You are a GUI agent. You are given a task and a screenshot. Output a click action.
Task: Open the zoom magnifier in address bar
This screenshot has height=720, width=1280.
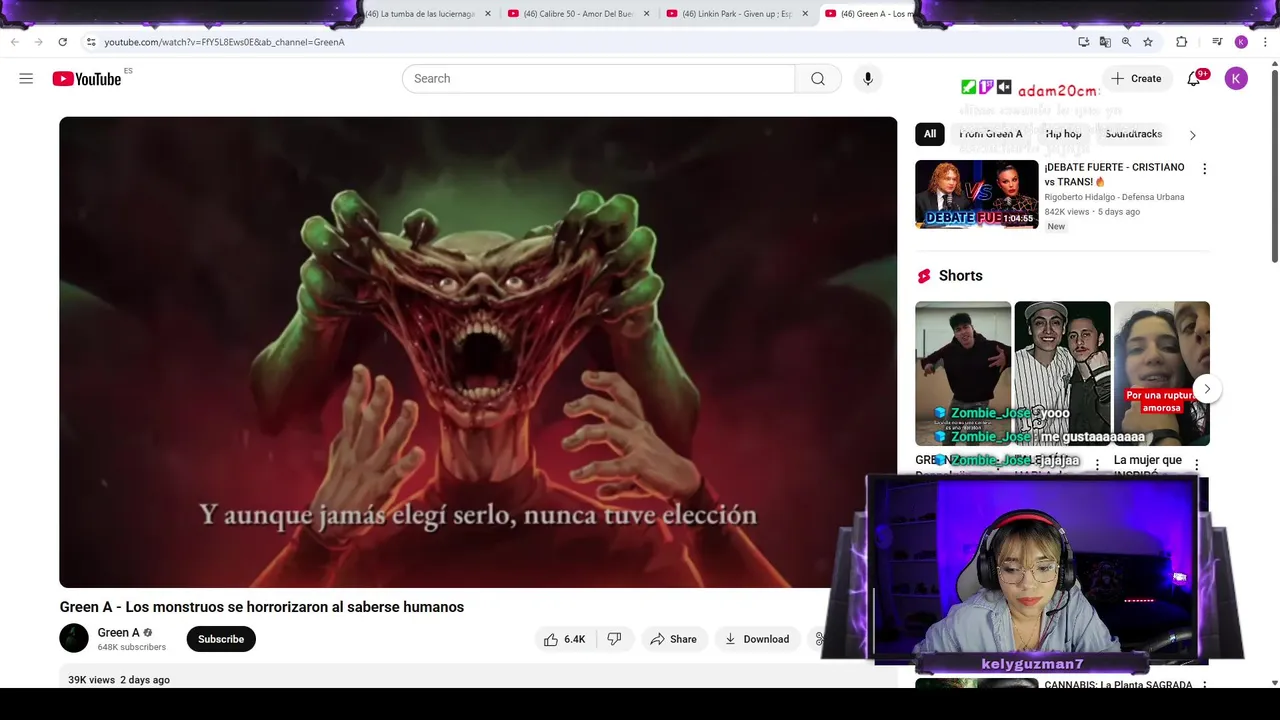[1126, 42]
